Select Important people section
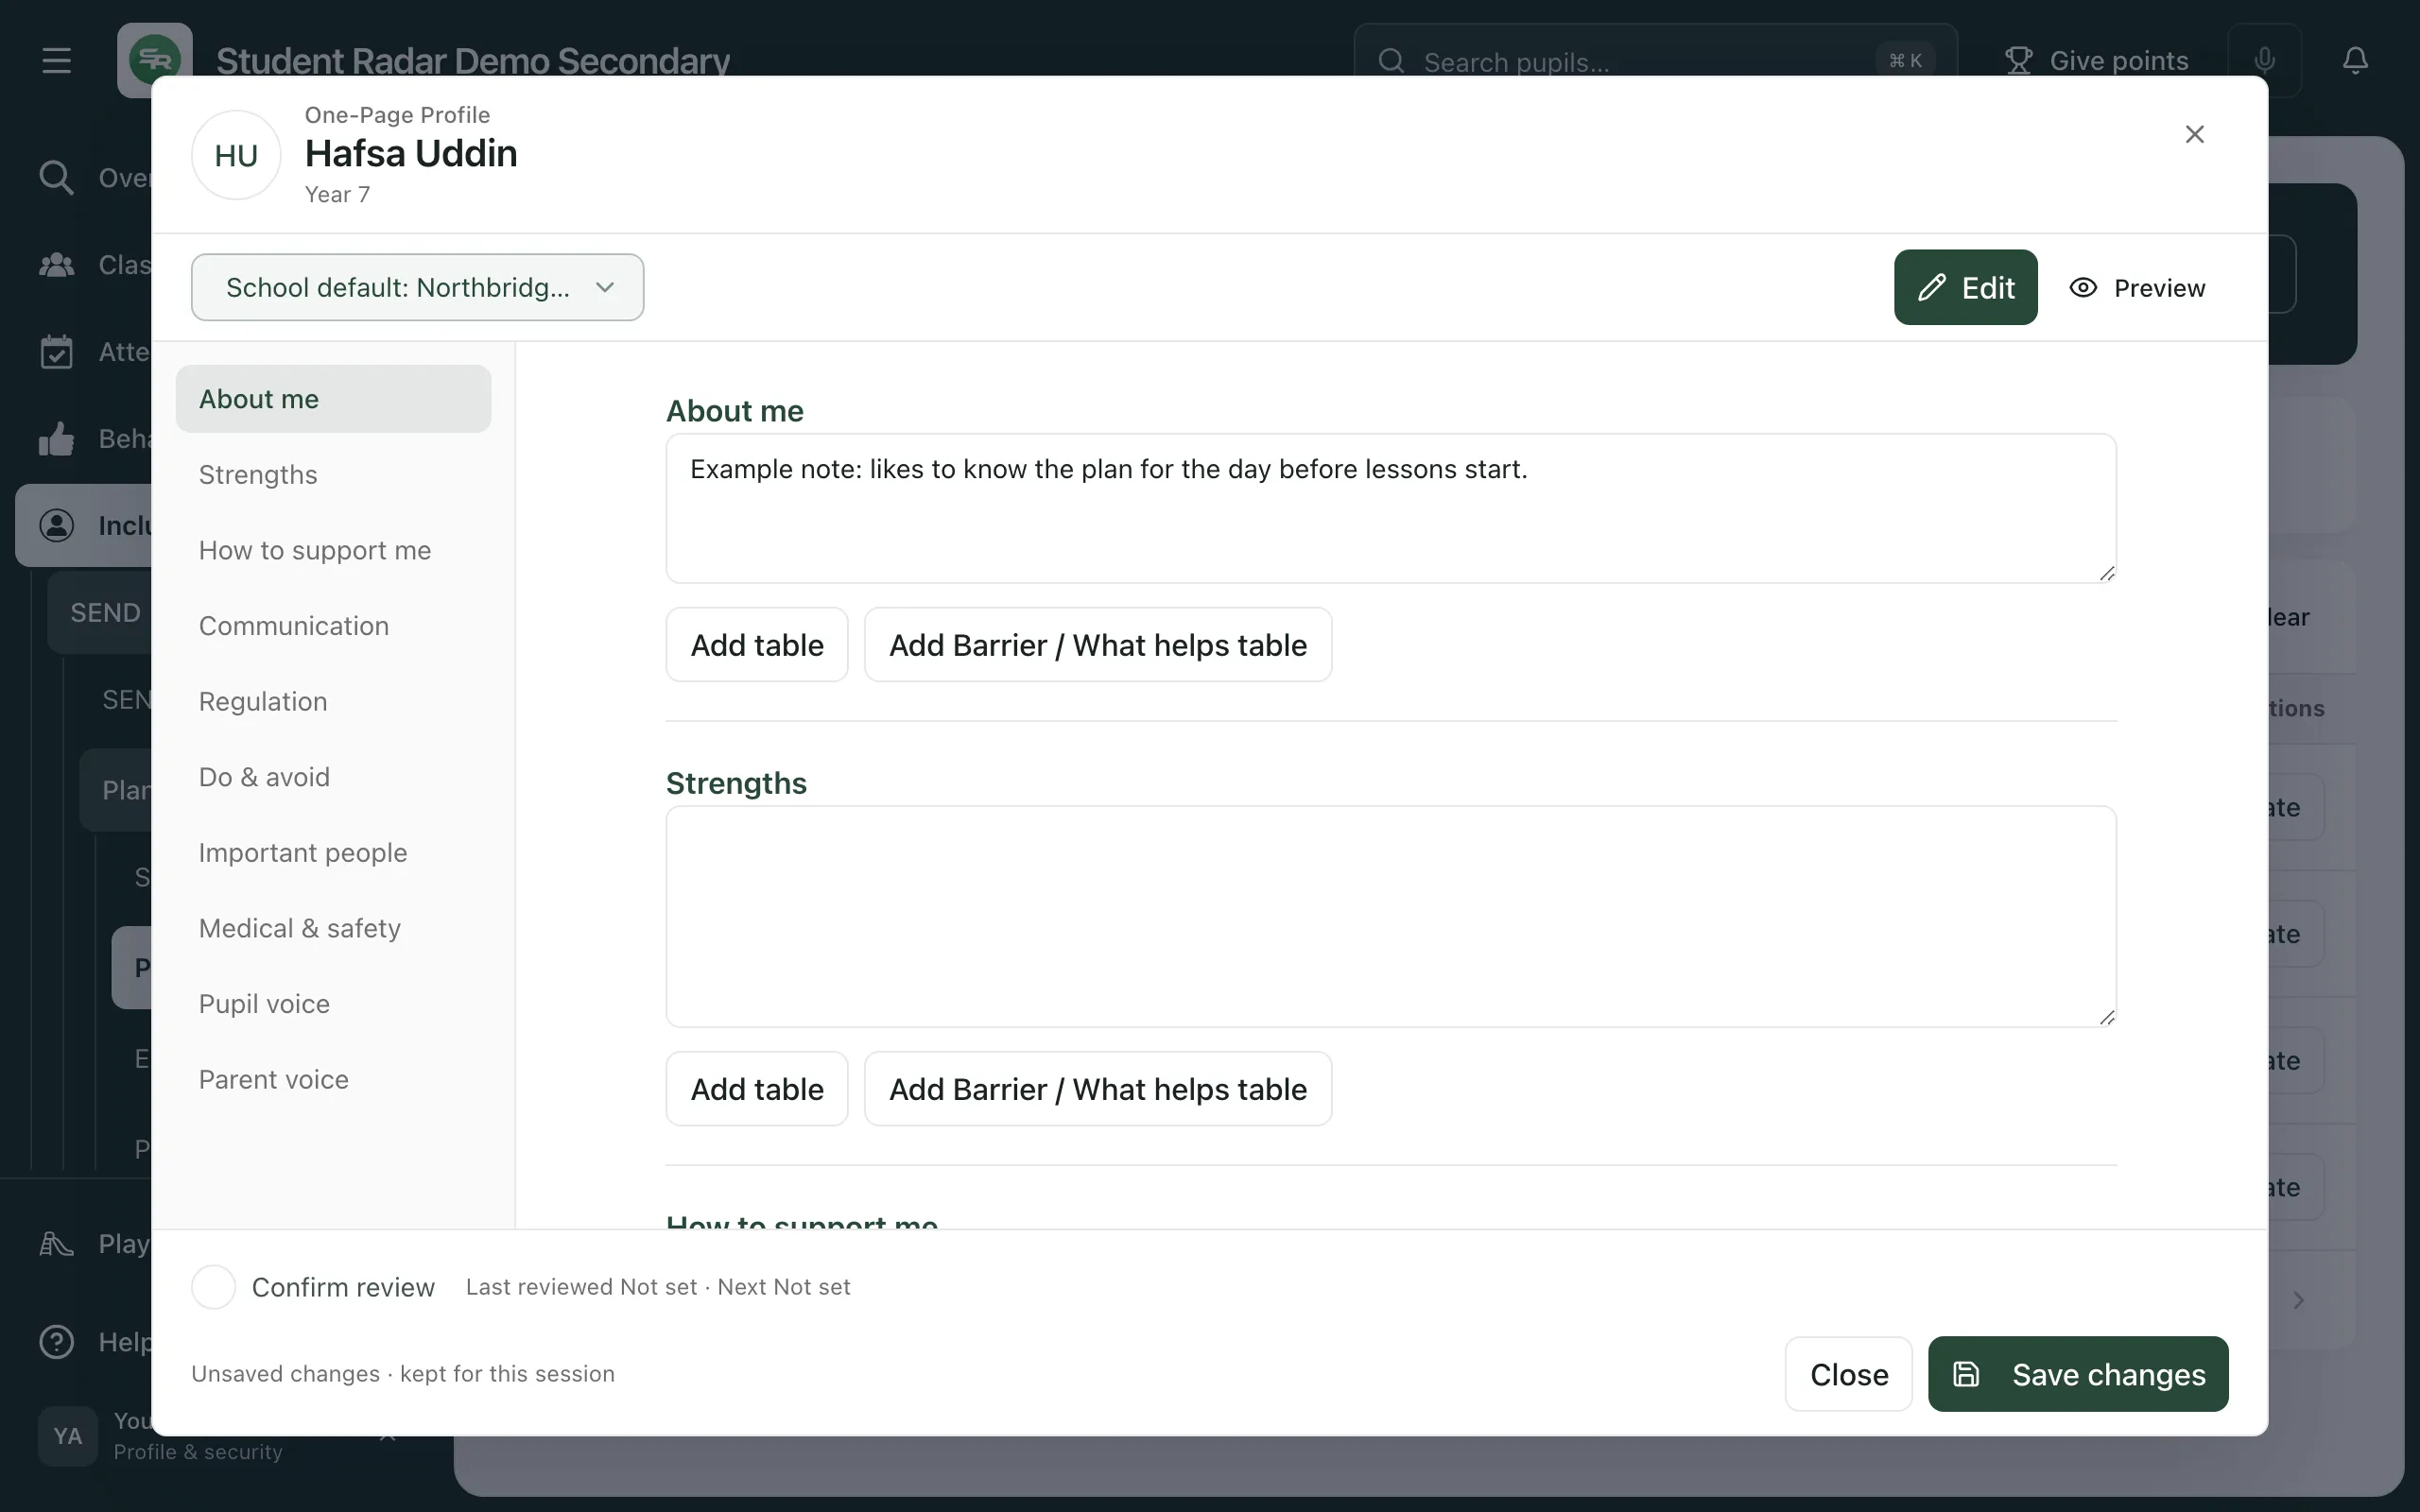This screenshot has width=2420, height=1512. tap(333, 853)
